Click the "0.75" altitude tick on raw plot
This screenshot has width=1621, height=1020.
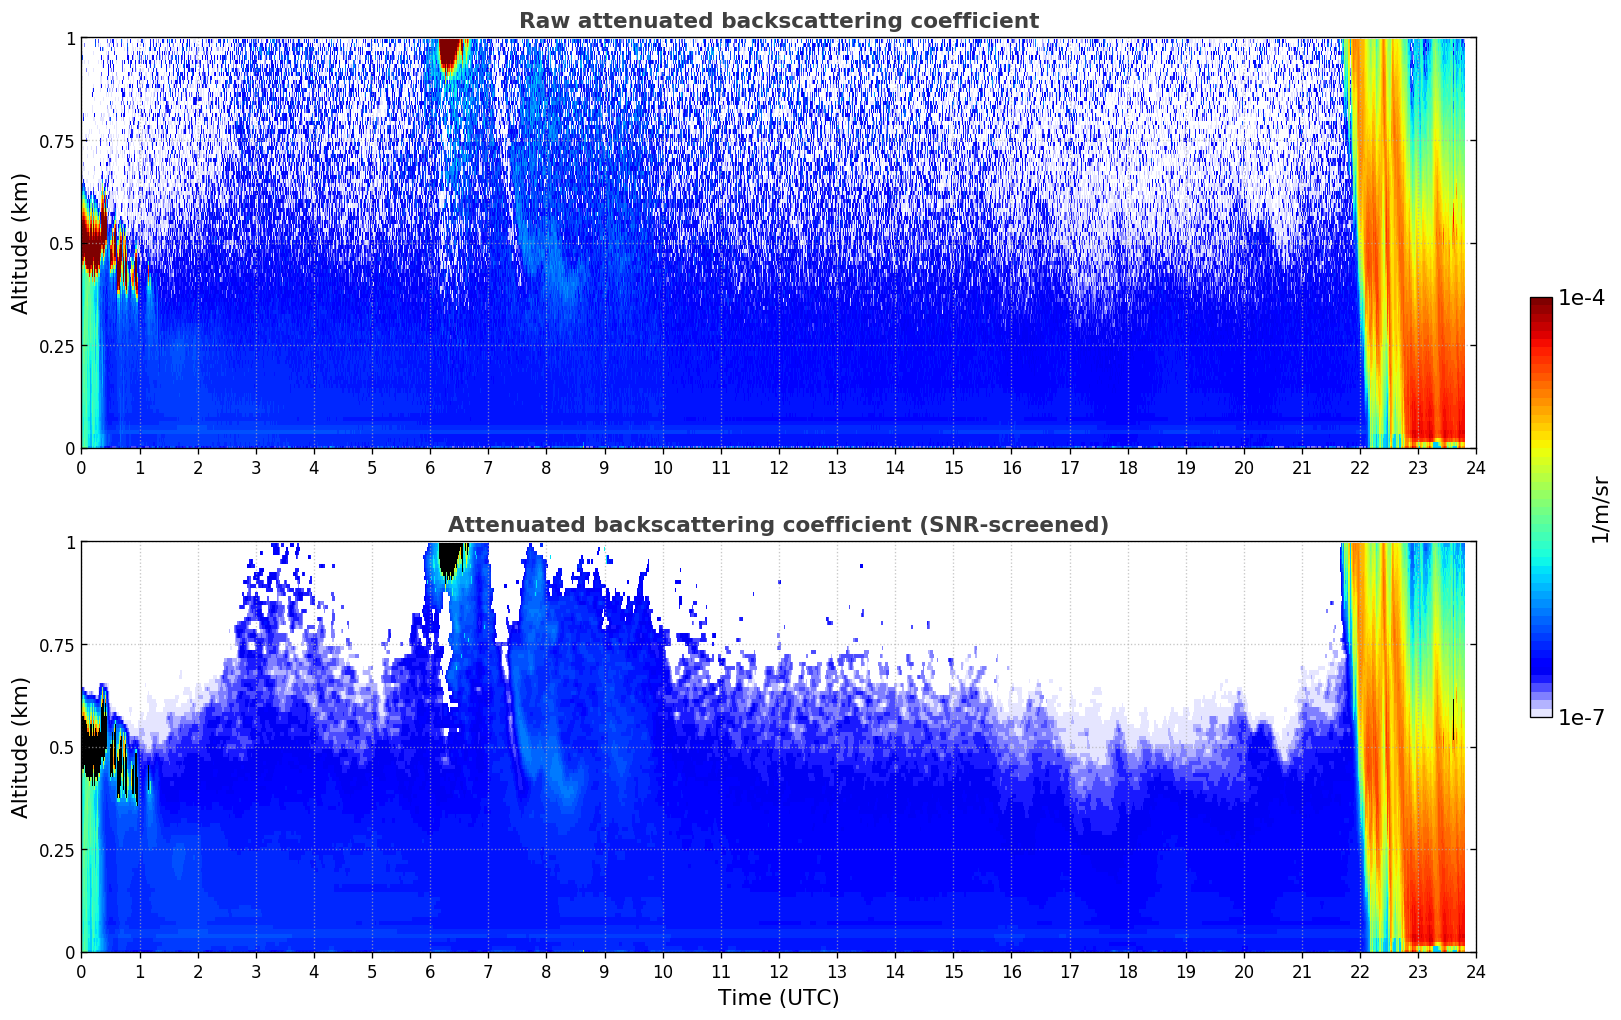tap(56, 141)
